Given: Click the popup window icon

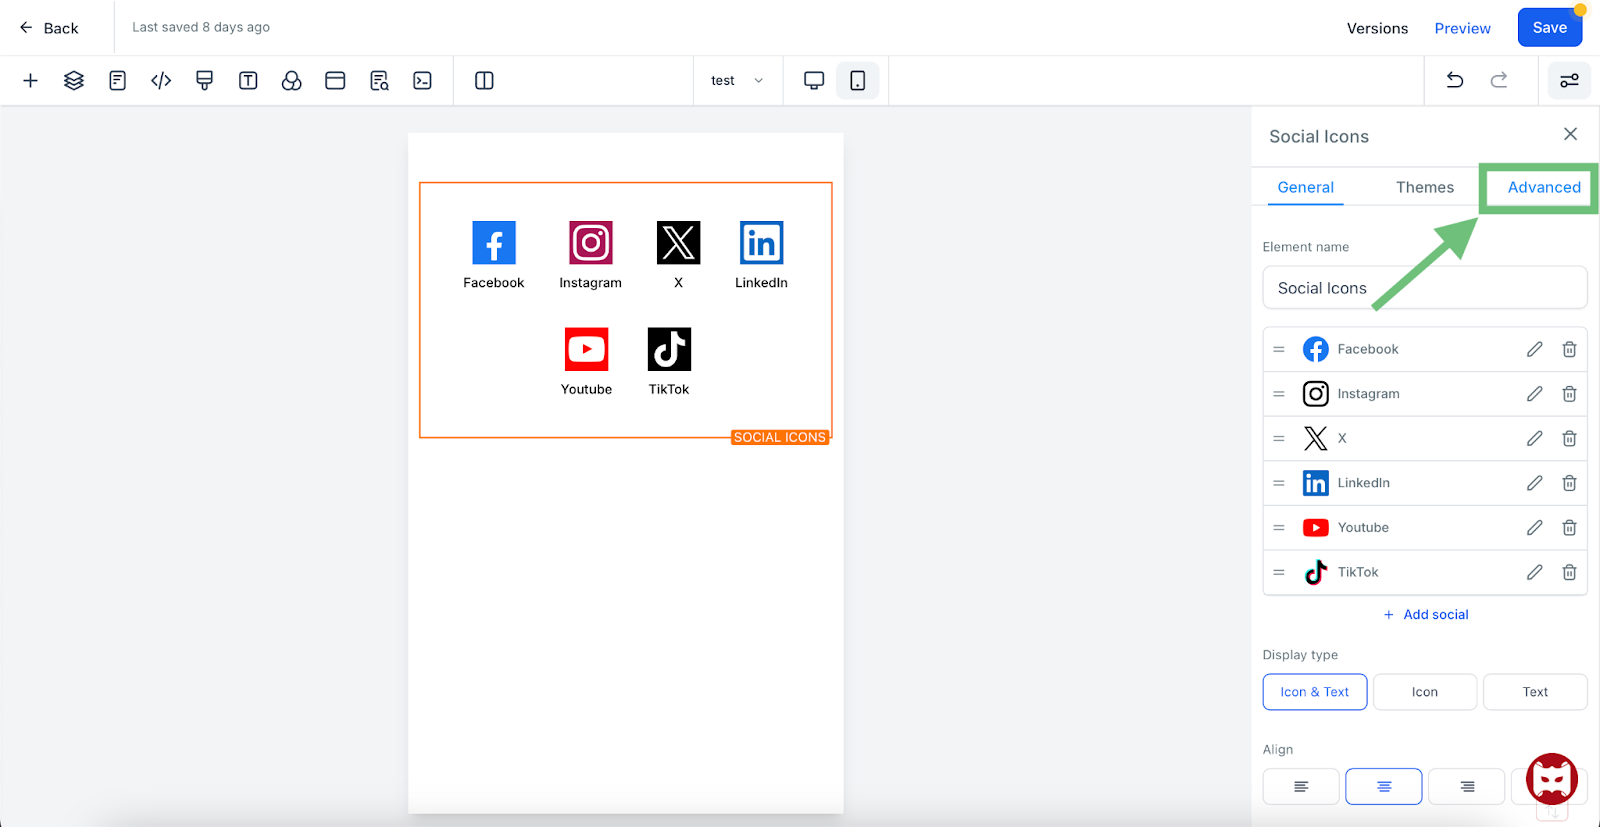Looking at the screenshot, I should tap(335, 81).
